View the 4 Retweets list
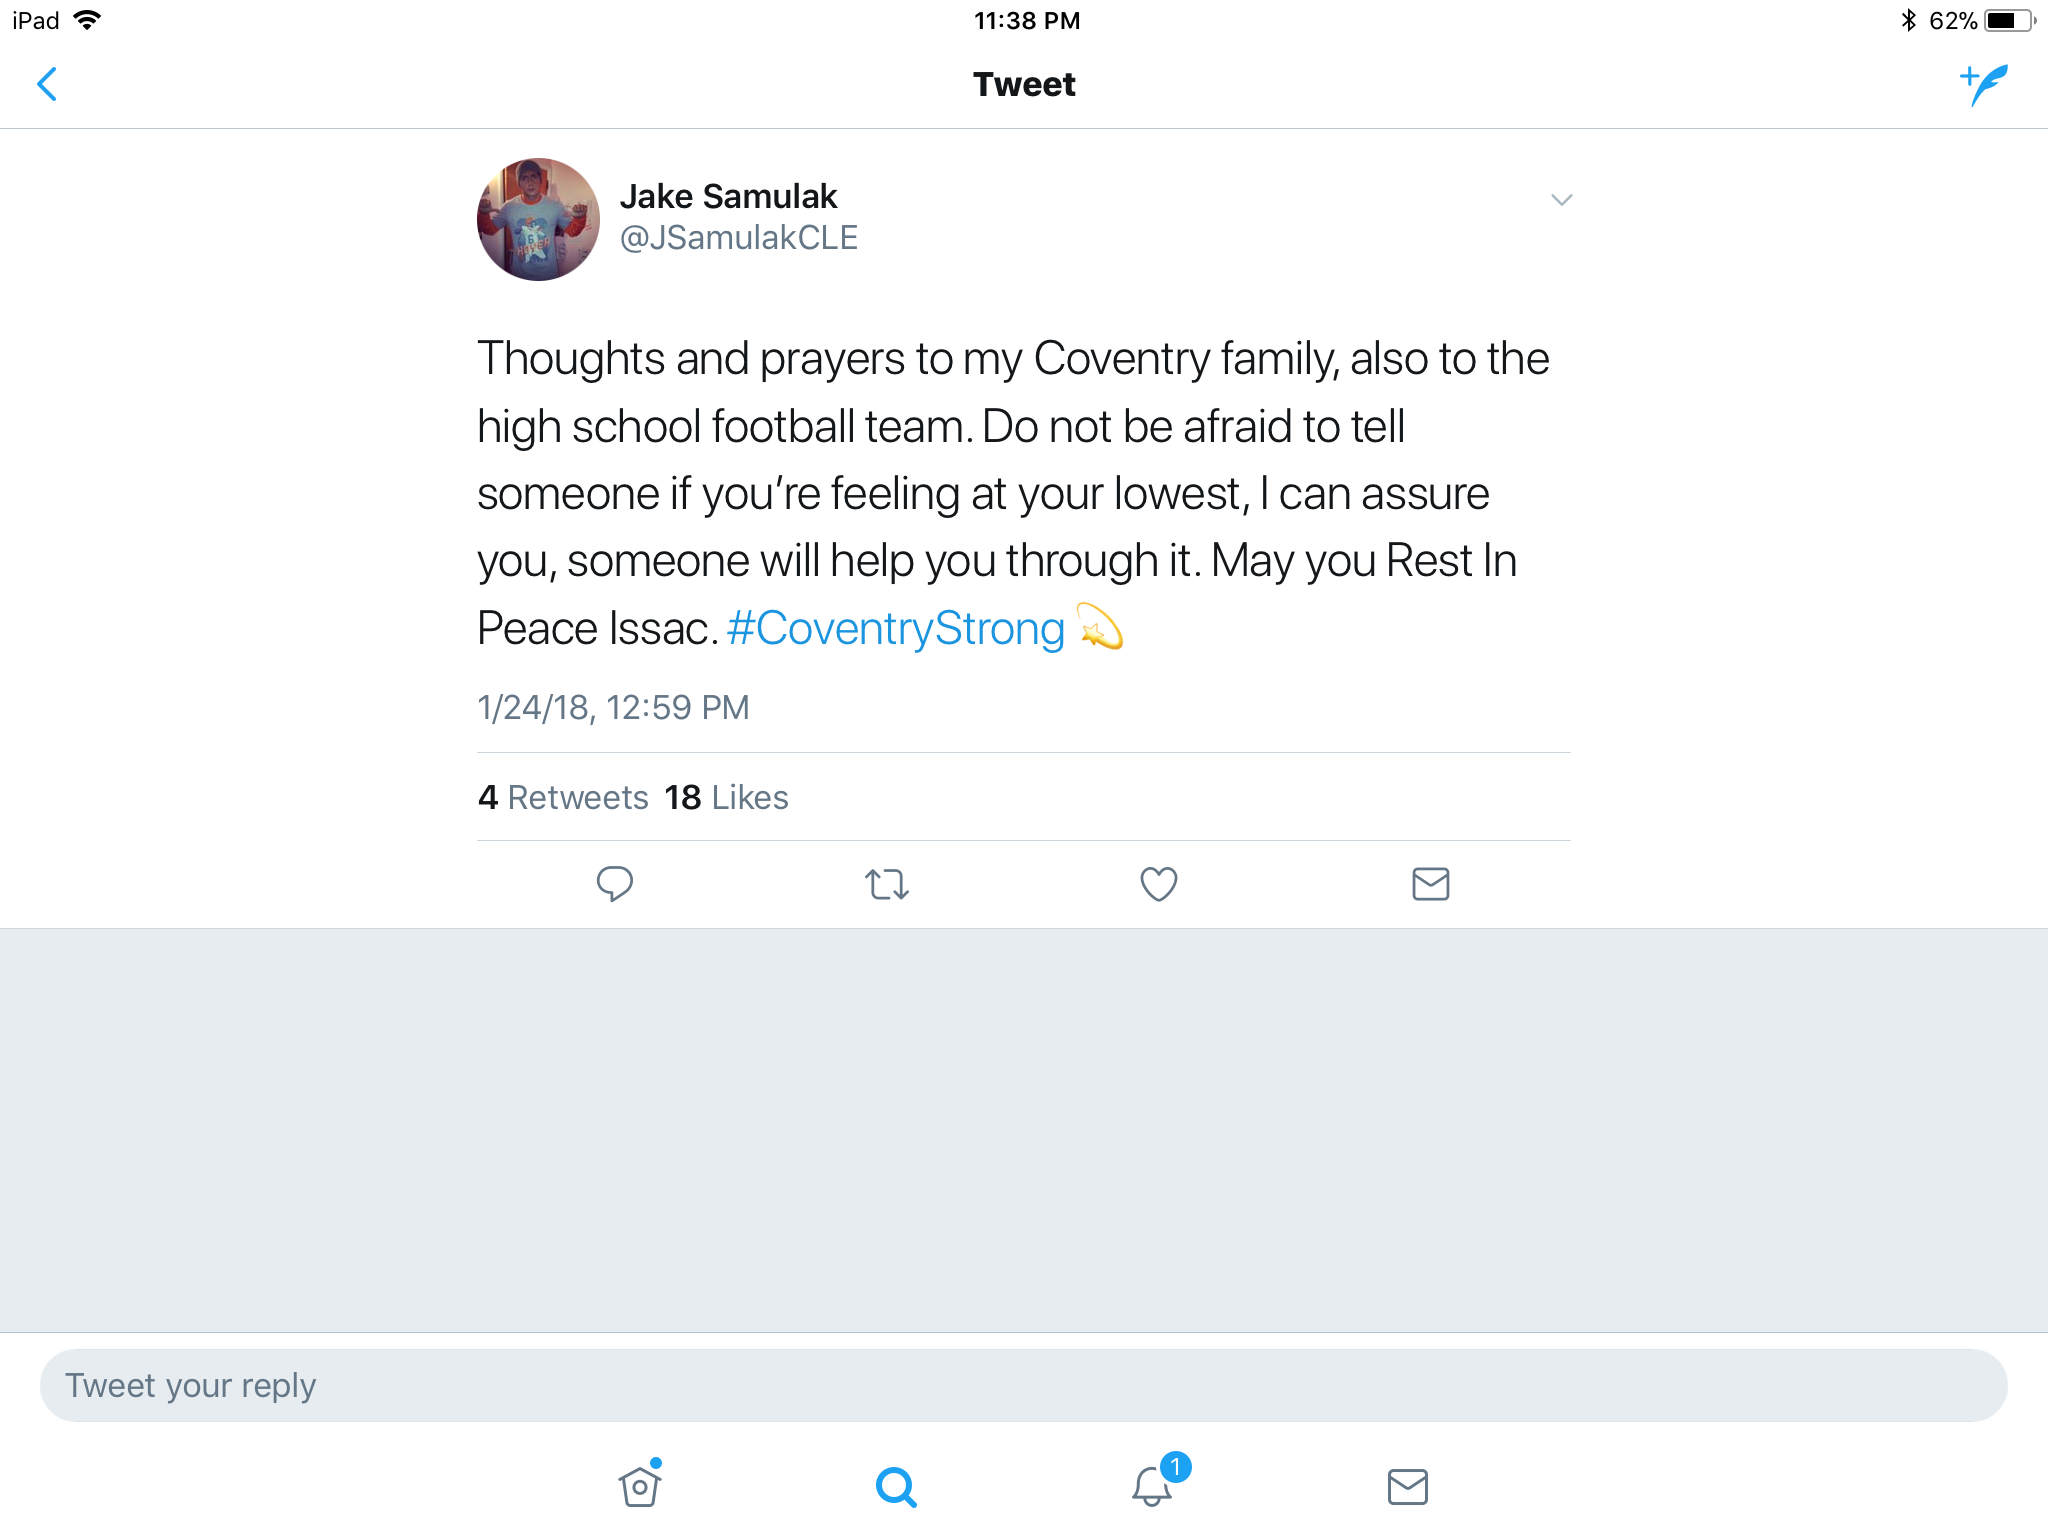 point(563,797)
